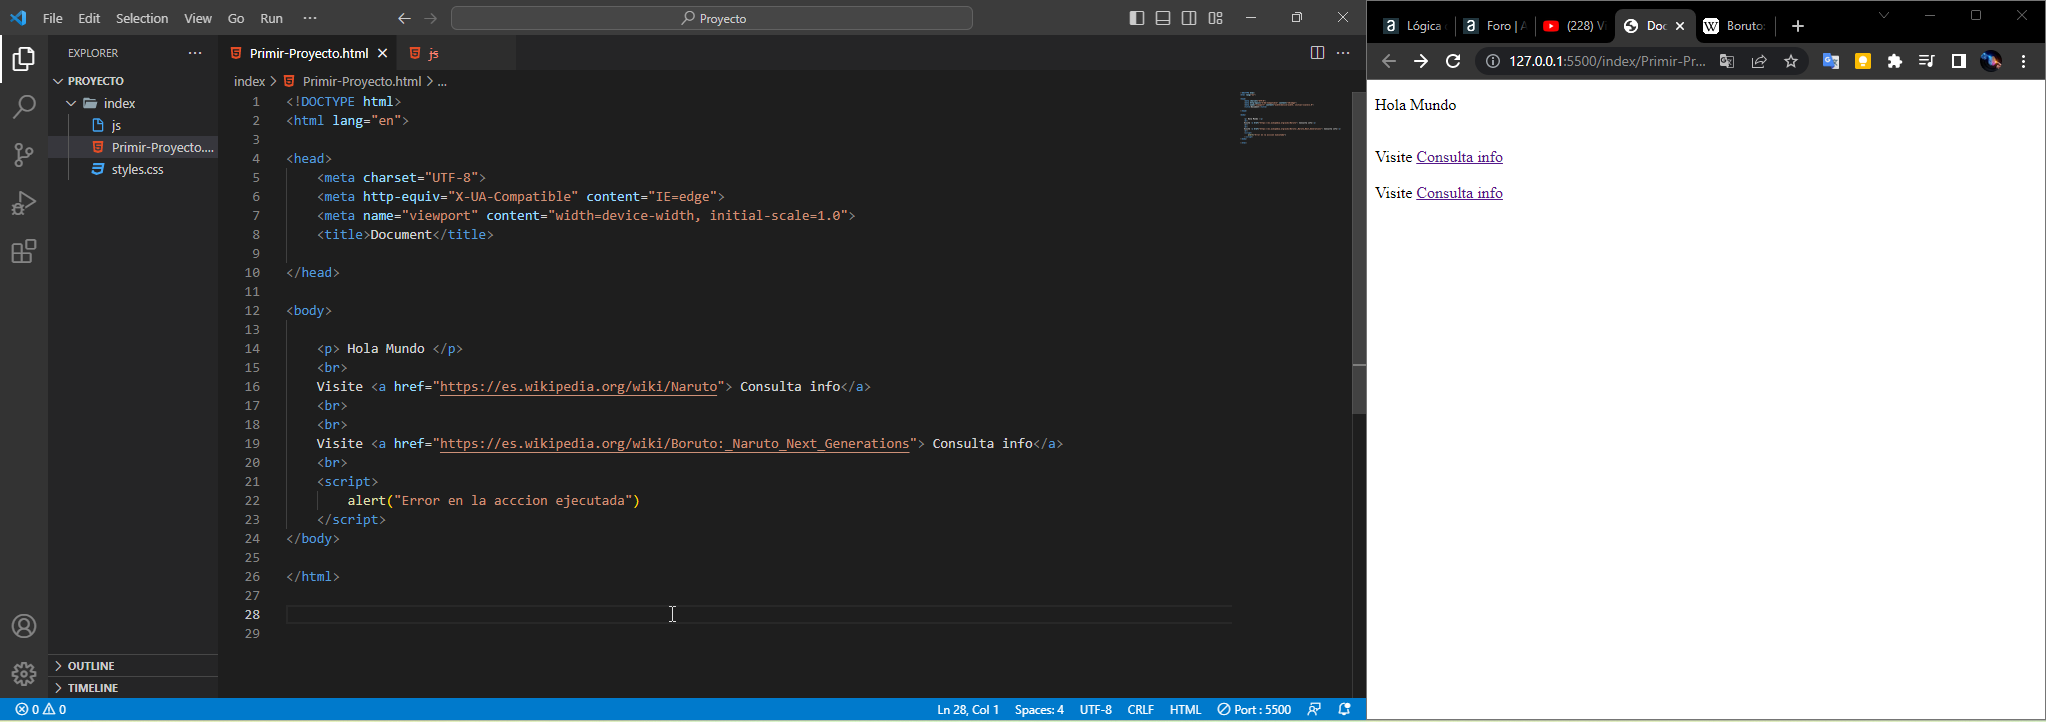Viewport: 2046px width, 722px height.
Task: Open Chrome profile avatar
Action: [x=1991, y=62]
